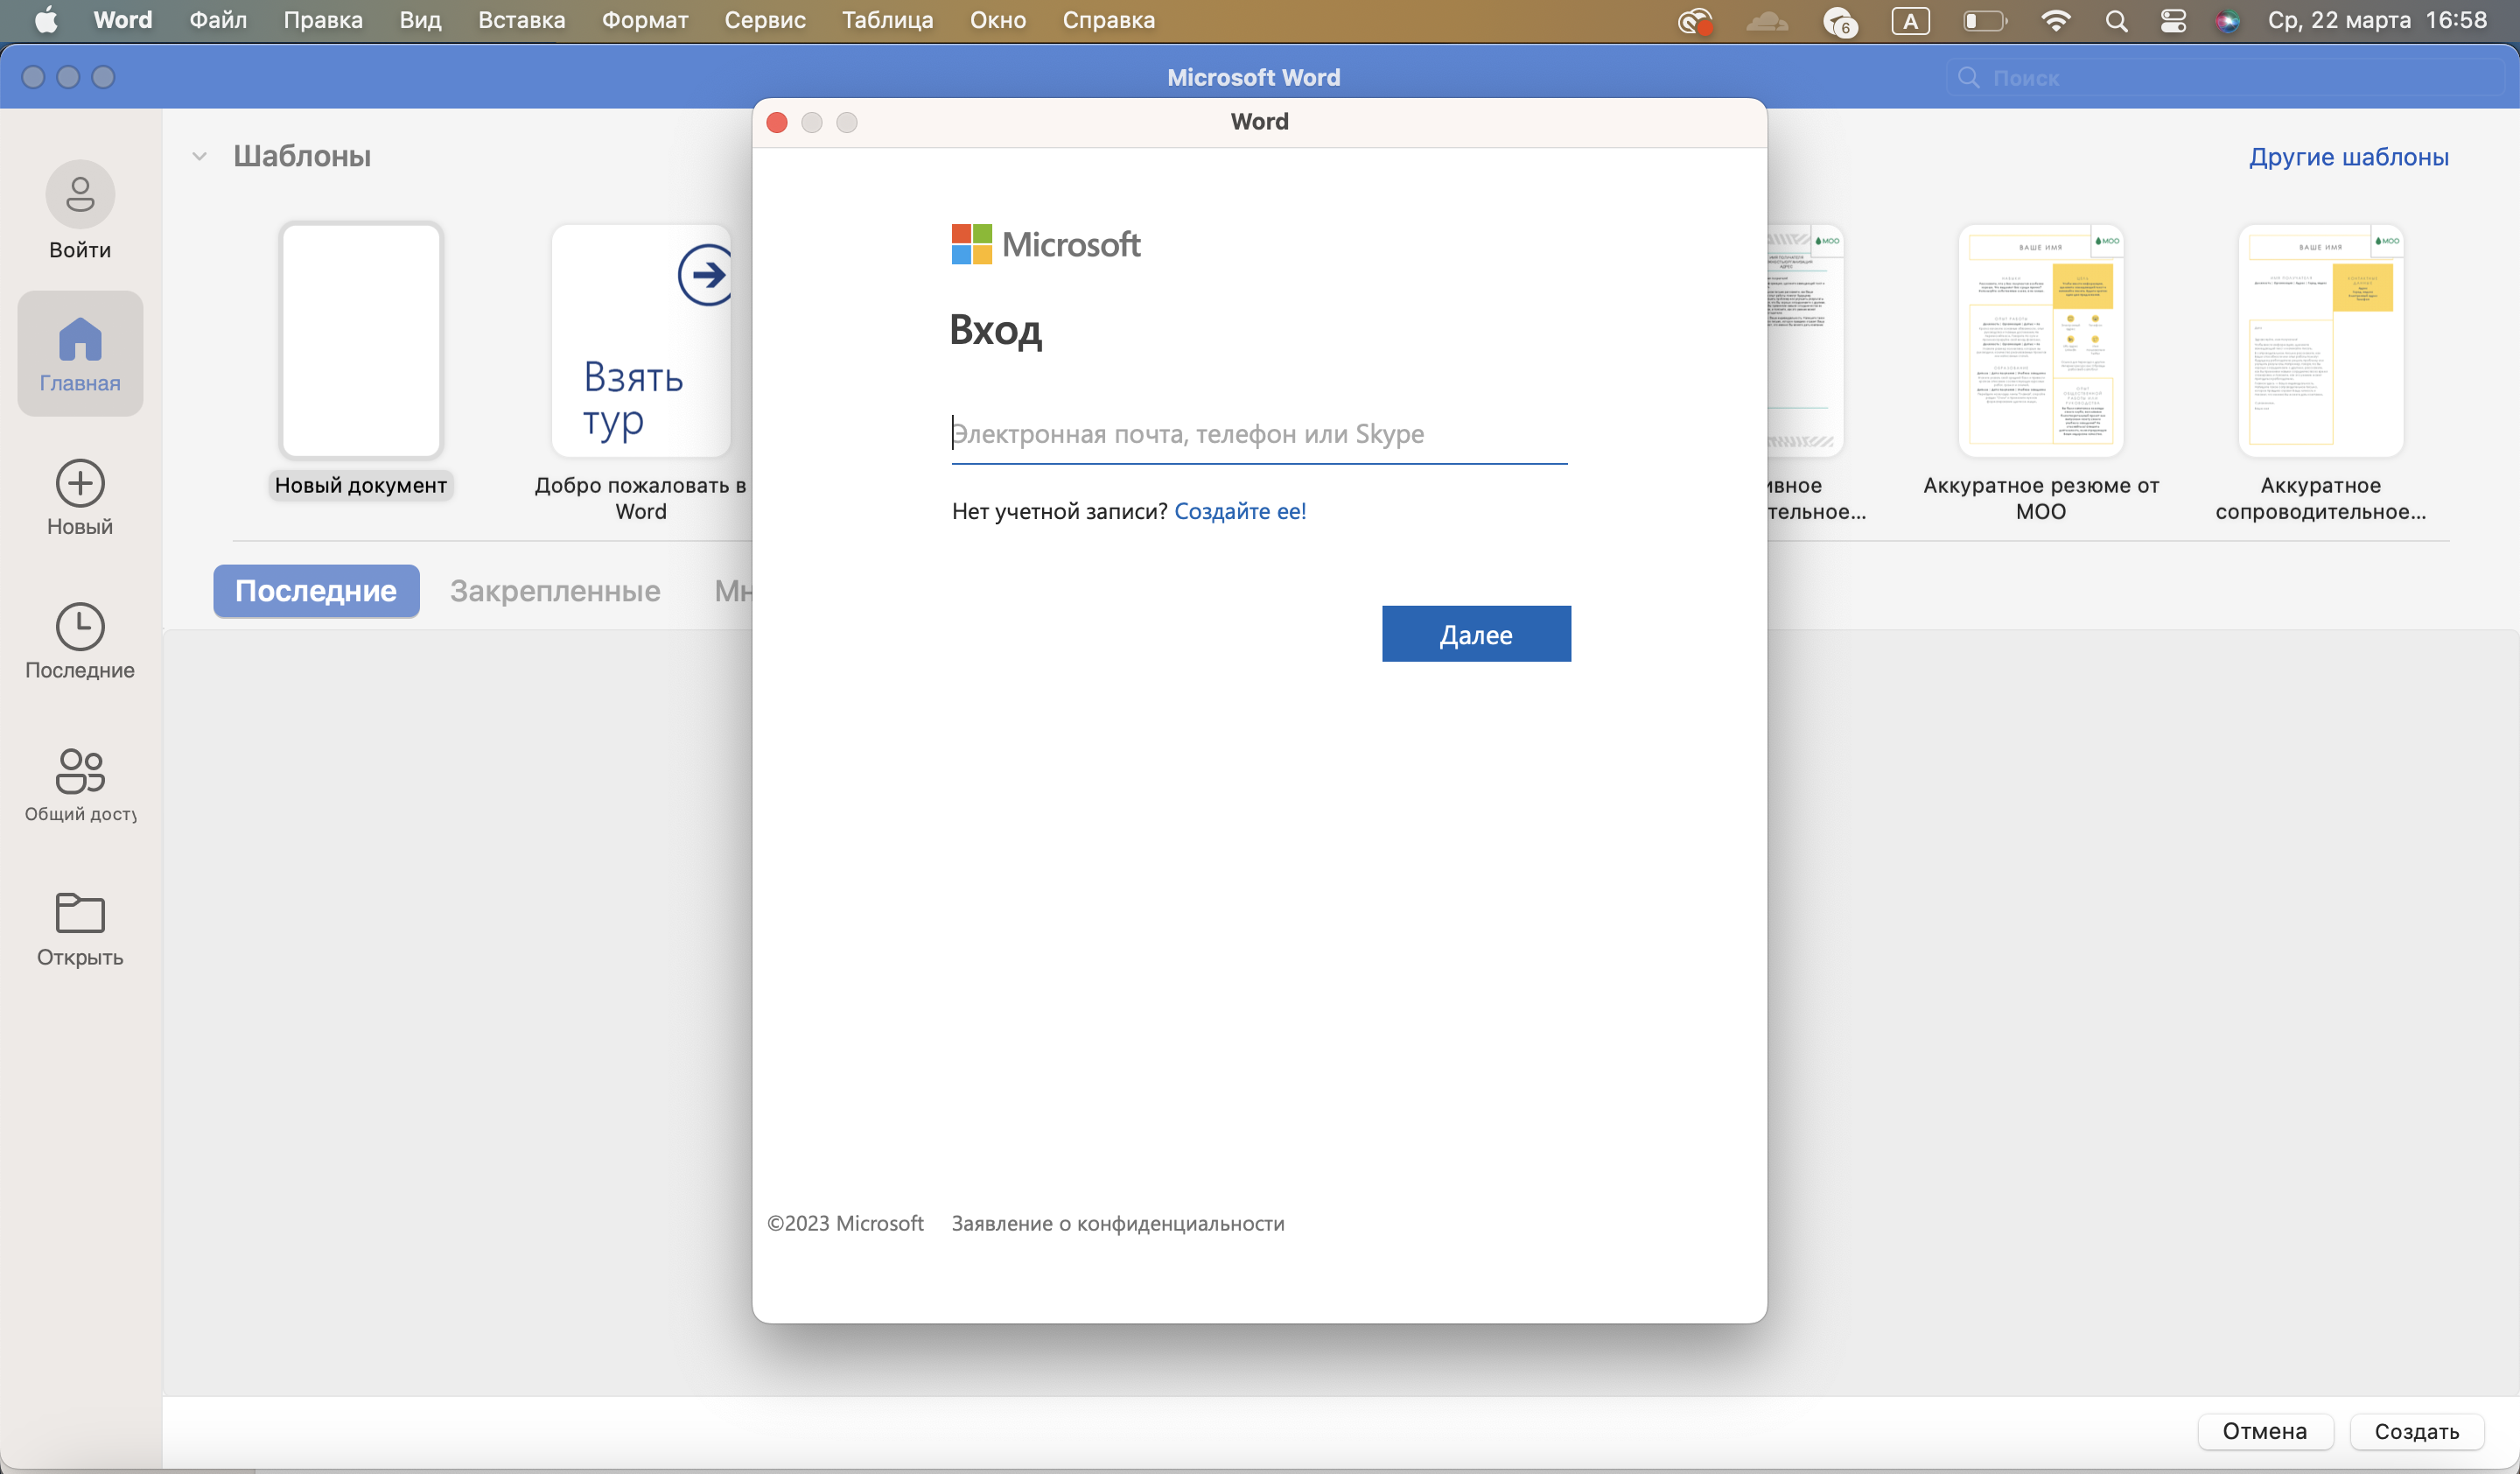Collapse the Шаблоны section chevron
The image size is (2520, 1474).
point(199,156)
